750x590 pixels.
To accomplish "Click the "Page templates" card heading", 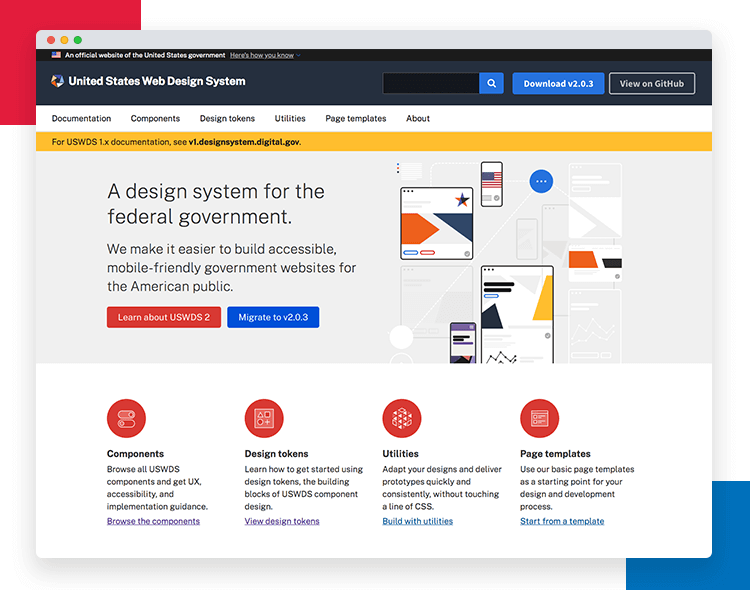I will click(555, 454).
